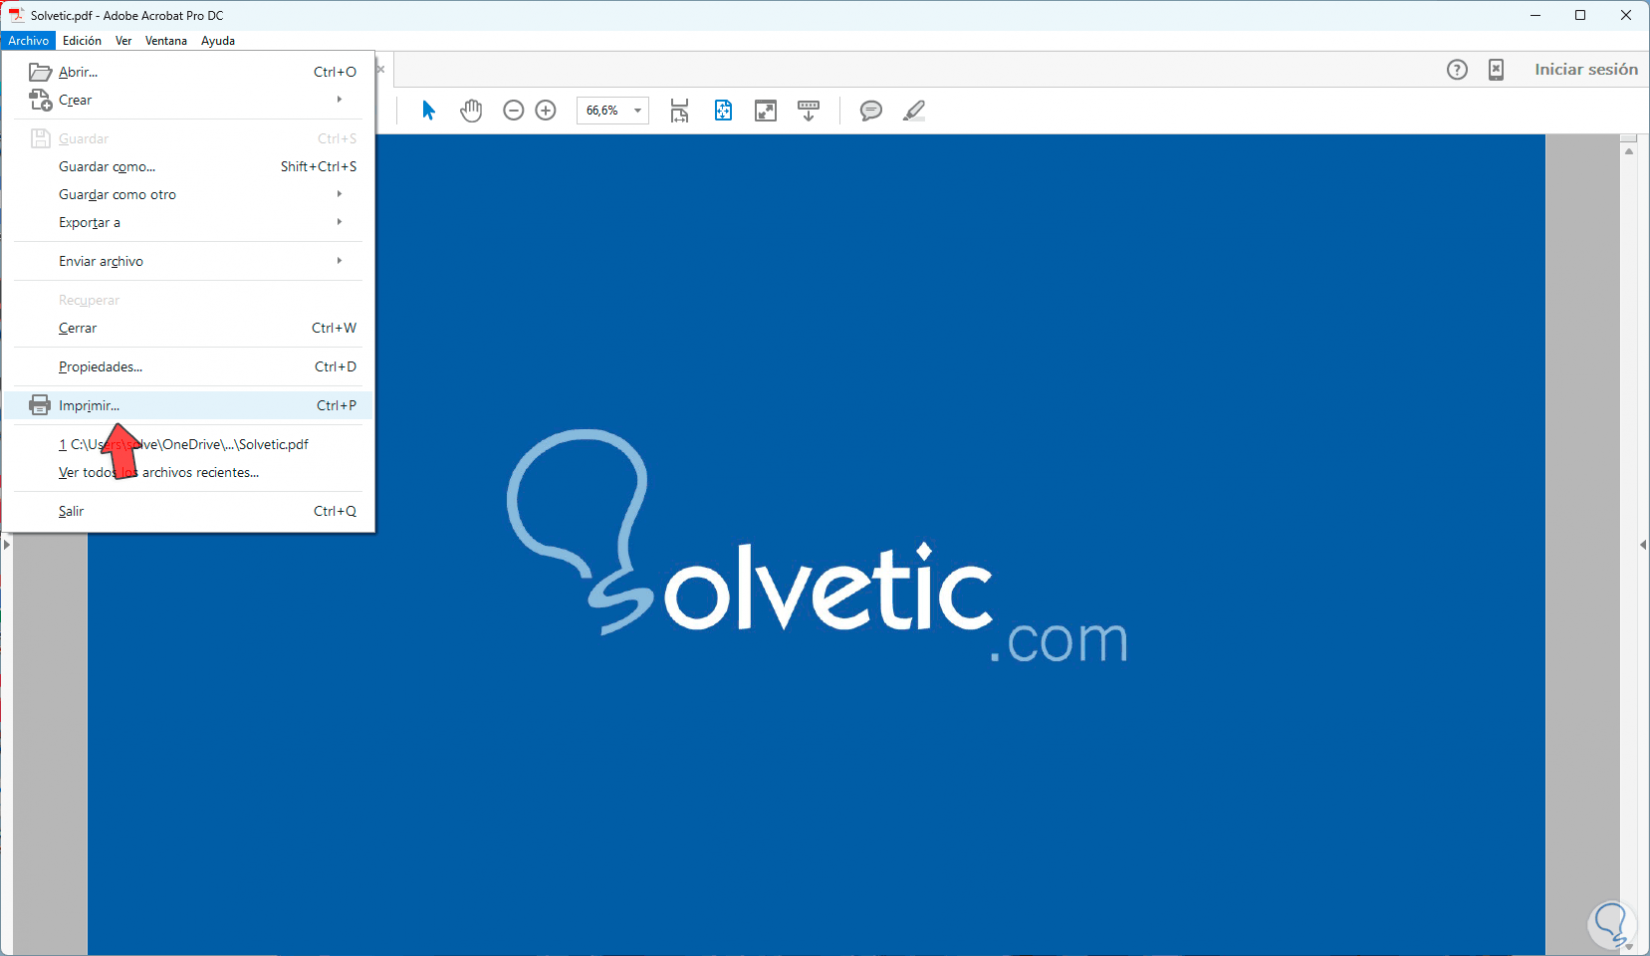
Task: Click the Crear PDF icon
Action: 40,100
